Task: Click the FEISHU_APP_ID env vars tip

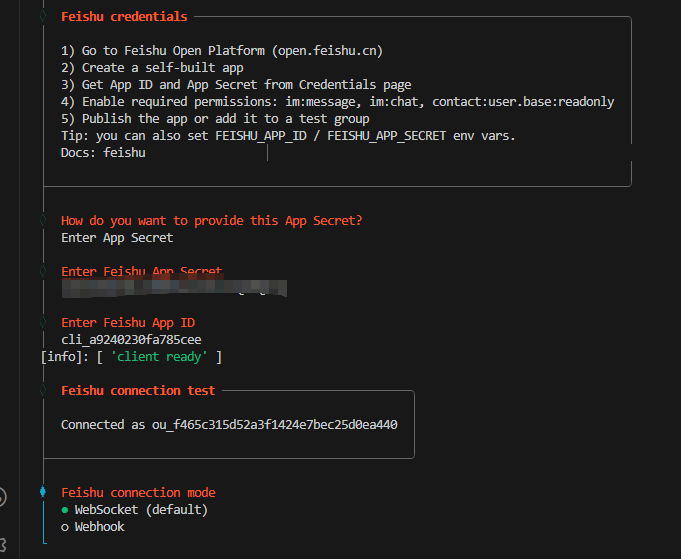Action: pyautogui.click(x=288, y=136)
